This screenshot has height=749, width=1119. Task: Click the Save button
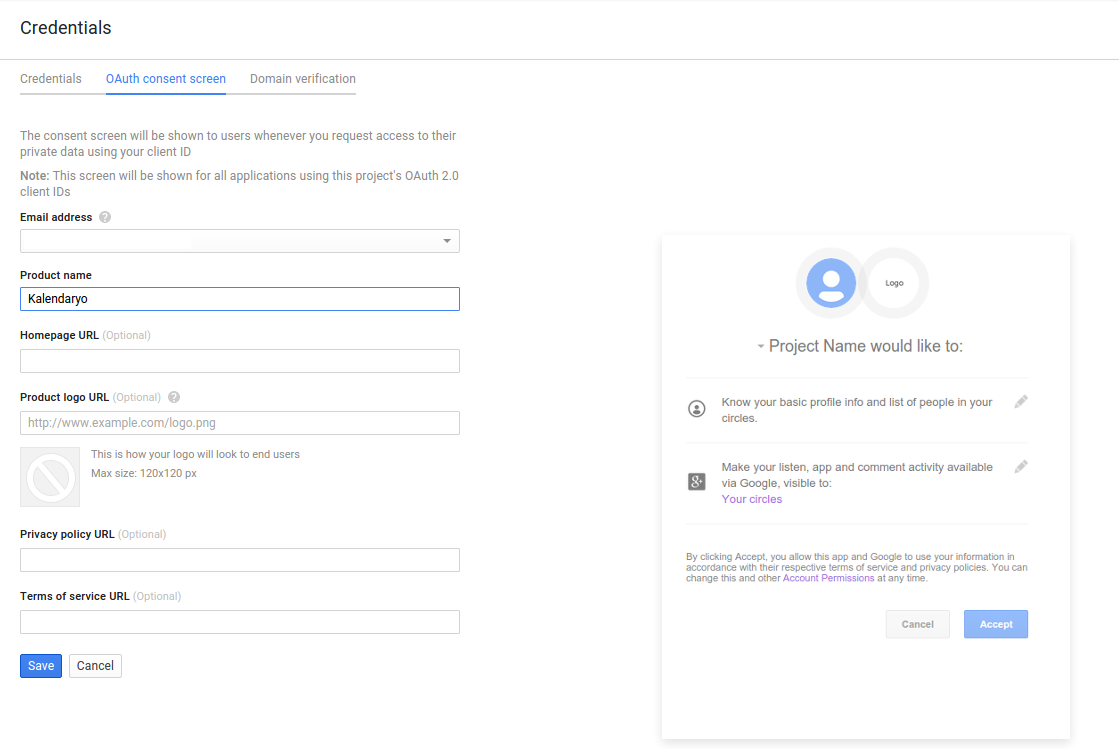pyautogui.click(x=41, y=666)
